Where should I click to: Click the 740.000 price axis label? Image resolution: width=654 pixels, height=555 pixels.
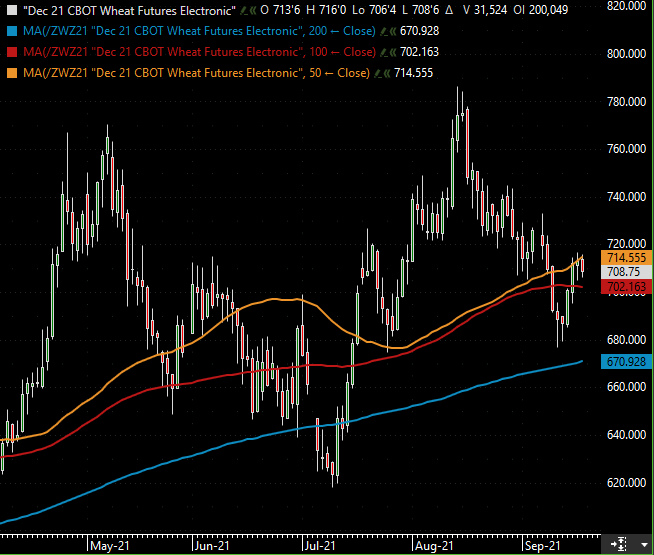click(626, 197)
